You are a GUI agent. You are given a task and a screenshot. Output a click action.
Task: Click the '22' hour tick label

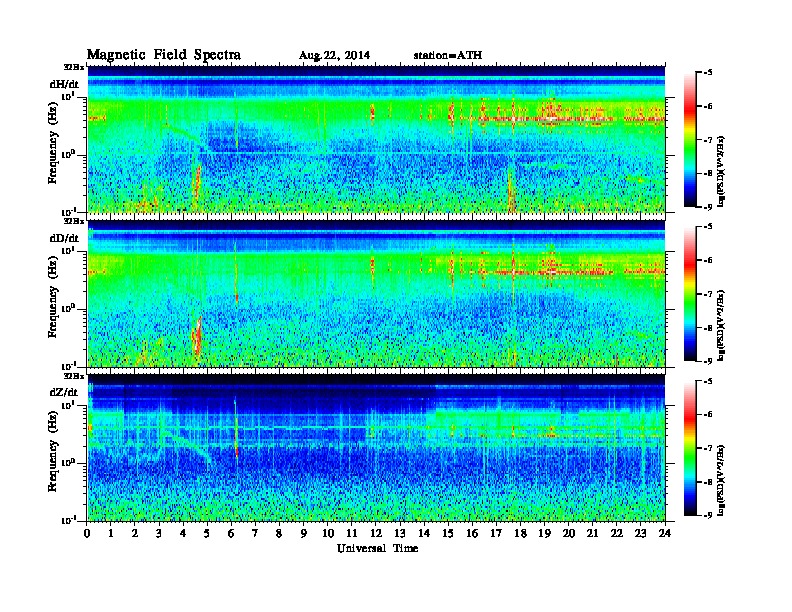(617, 533)
